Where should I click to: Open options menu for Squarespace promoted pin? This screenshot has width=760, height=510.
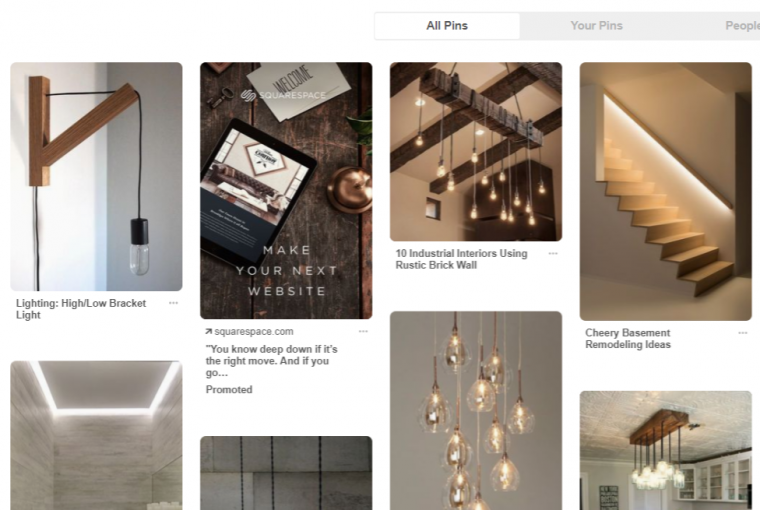(363, 332)
